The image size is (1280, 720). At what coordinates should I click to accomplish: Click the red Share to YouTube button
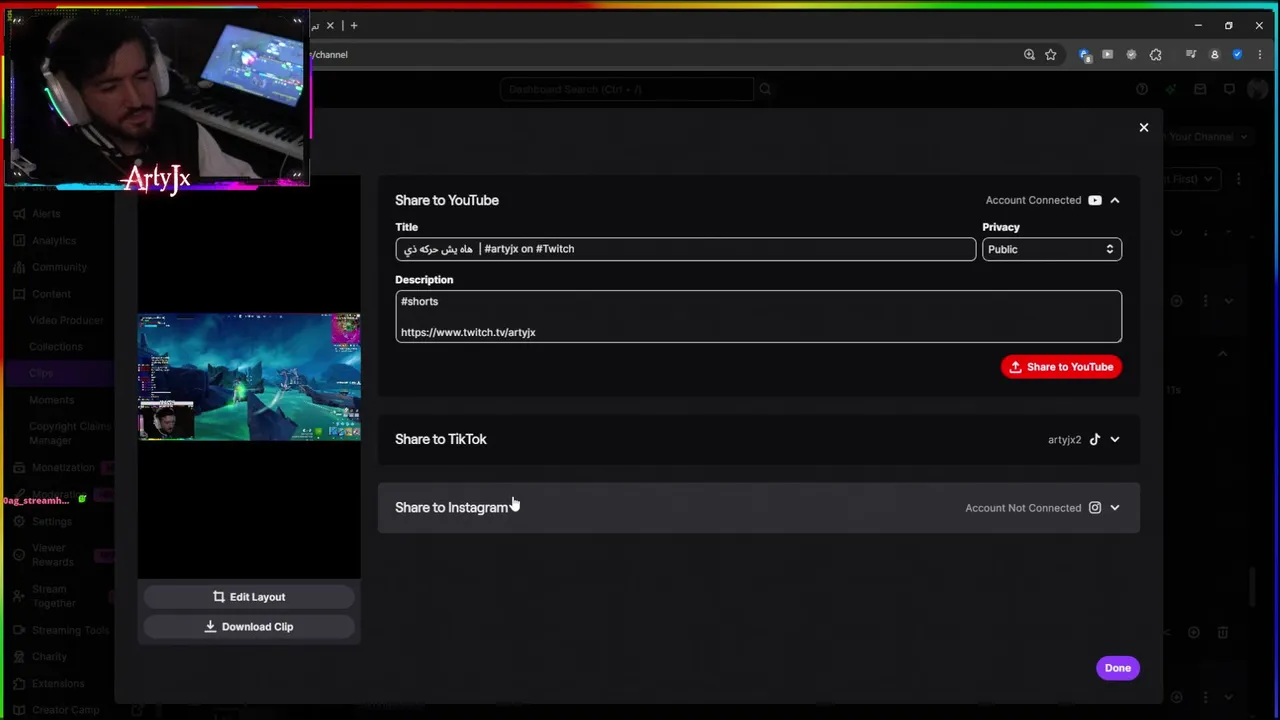(1061, 367)
